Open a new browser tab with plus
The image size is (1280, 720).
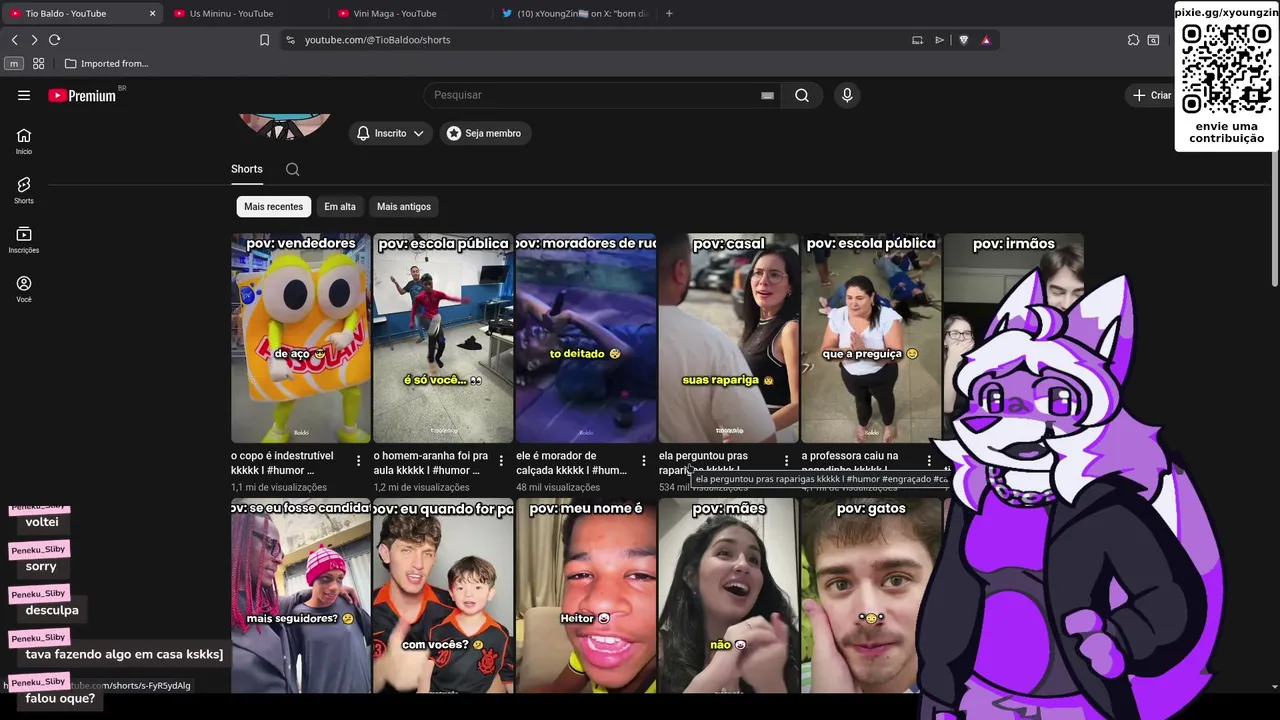669,13
